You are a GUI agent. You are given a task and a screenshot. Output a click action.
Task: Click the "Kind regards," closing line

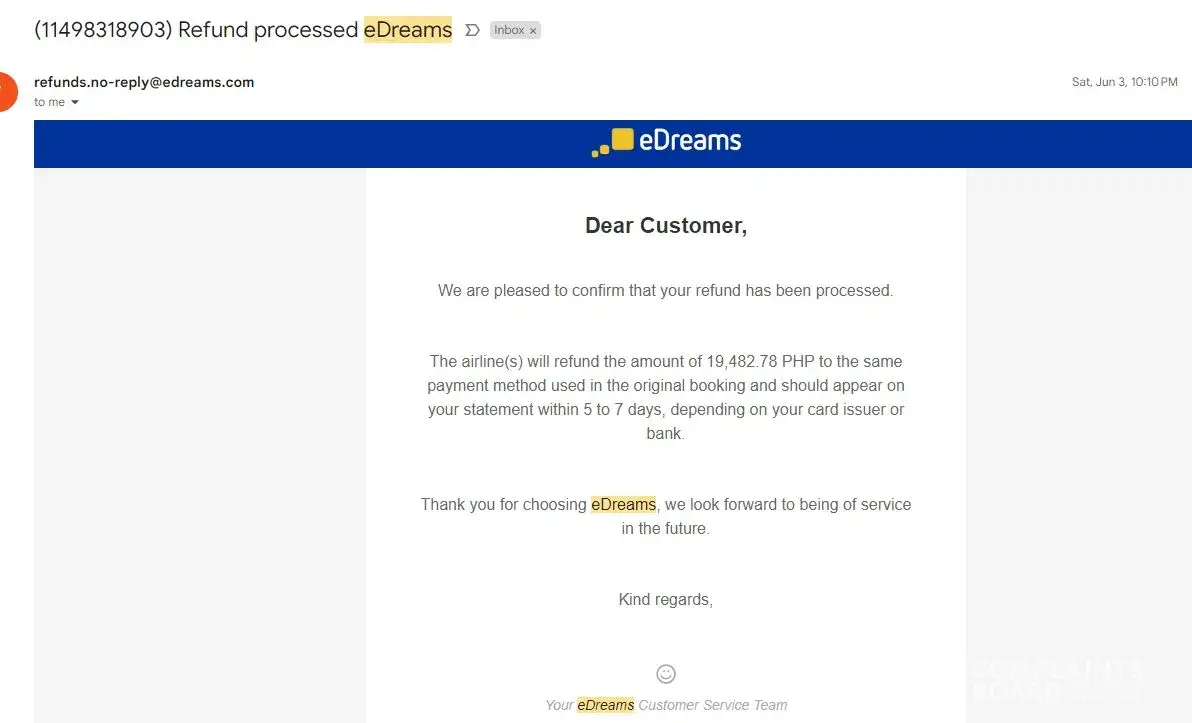pos(666,600)
